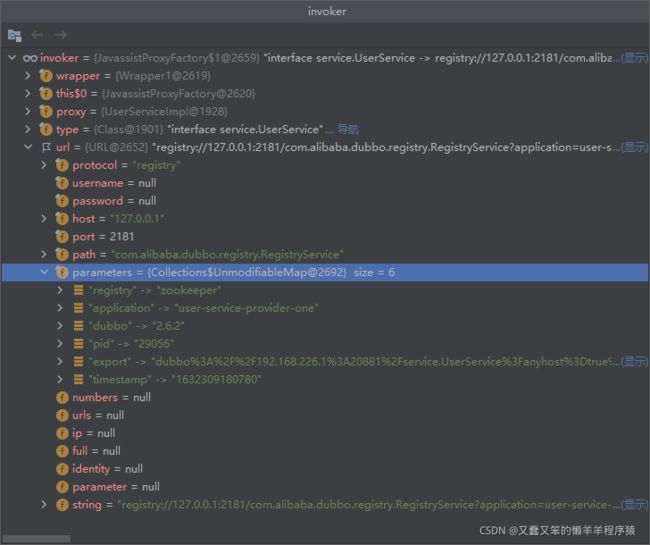Click the field icon beside path

62,254
